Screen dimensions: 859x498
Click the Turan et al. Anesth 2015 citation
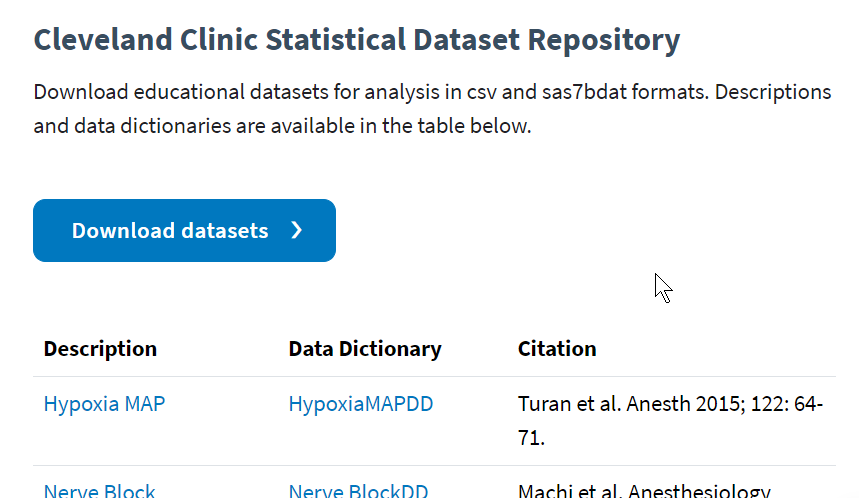[x=670, y=421]
